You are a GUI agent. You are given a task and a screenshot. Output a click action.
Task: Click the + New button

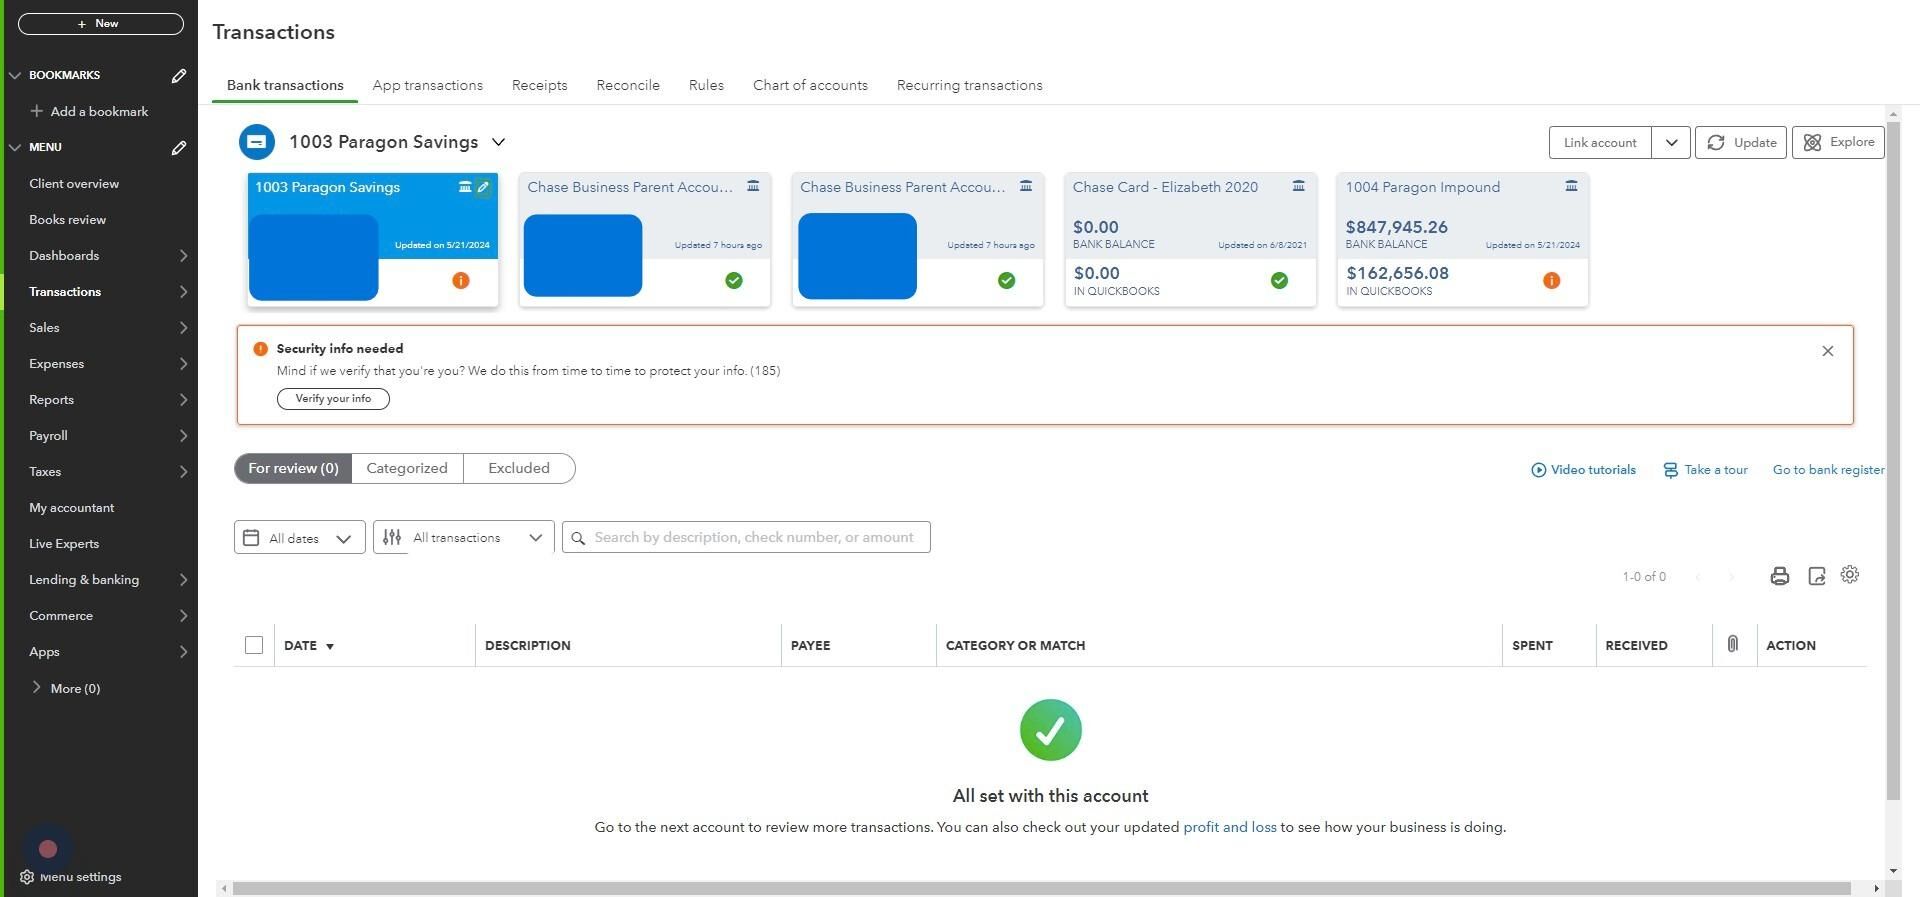(x=101, y=24)
